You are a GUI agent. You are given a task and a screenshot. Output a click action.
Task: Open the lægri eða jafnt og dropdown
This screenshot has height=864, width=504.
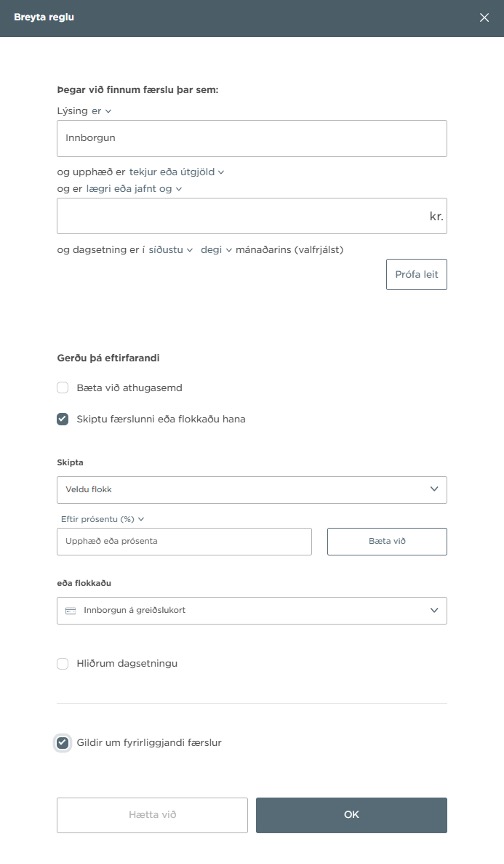[134, 189]
